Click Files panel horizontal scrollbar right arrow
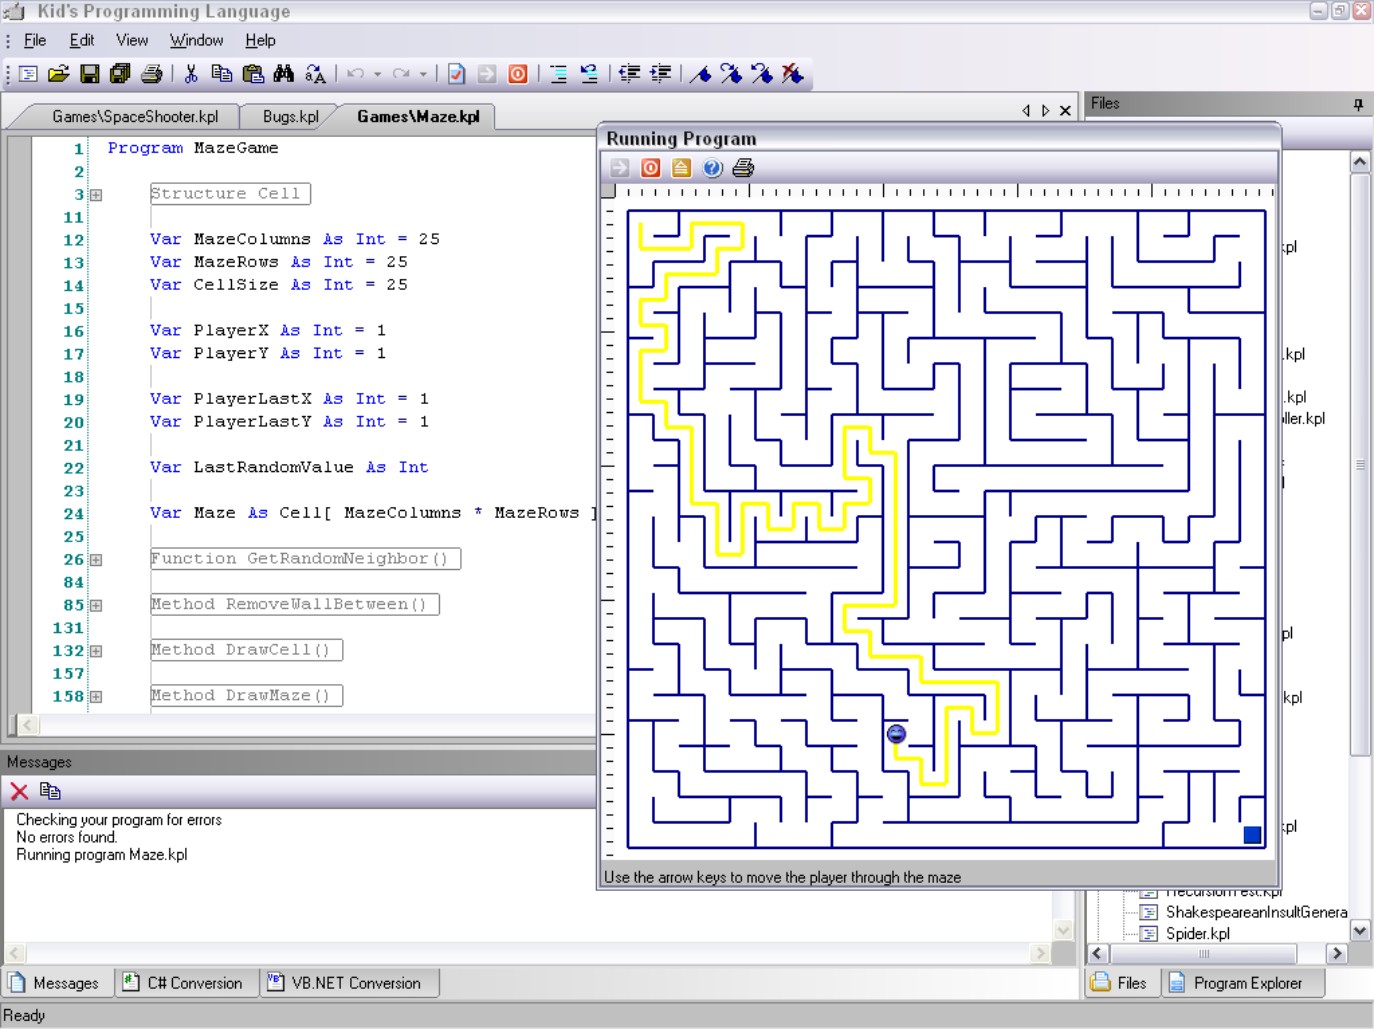Viewport: 1374px width, 1029px height. (x=1336, y=953)
